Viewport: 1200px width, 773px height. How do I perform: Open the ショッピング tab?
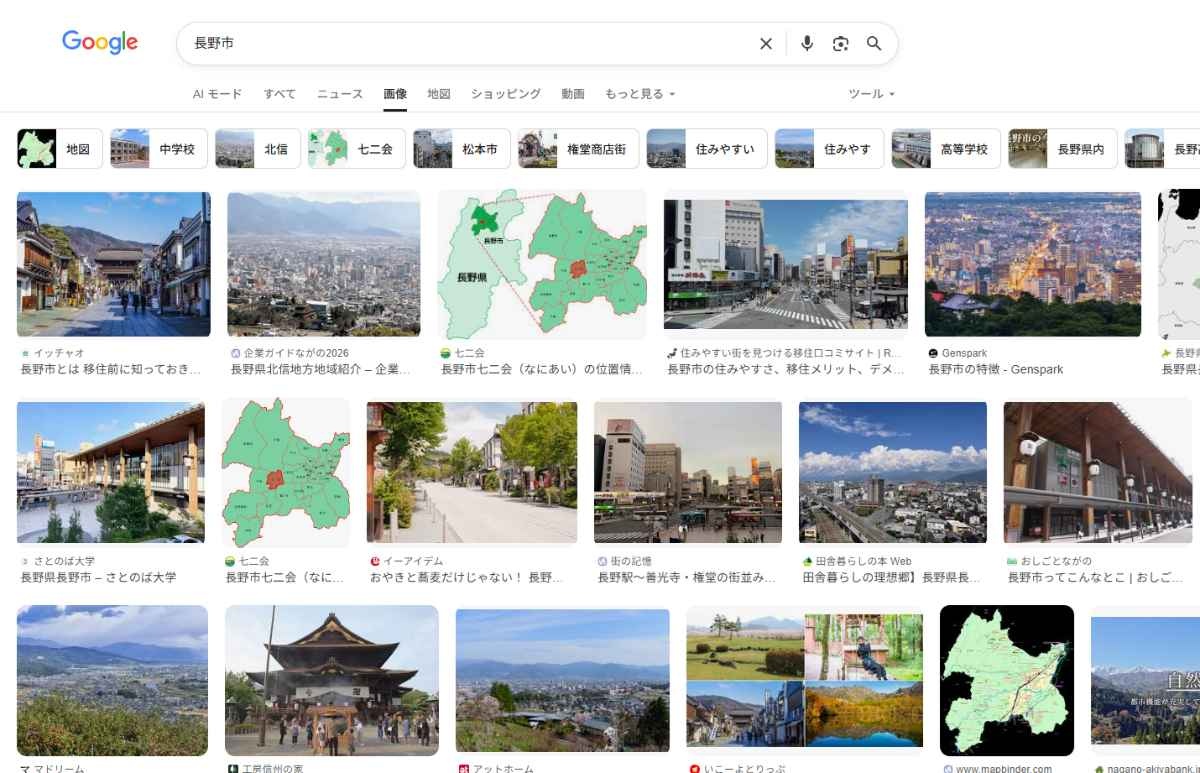[x=506, y=94]
